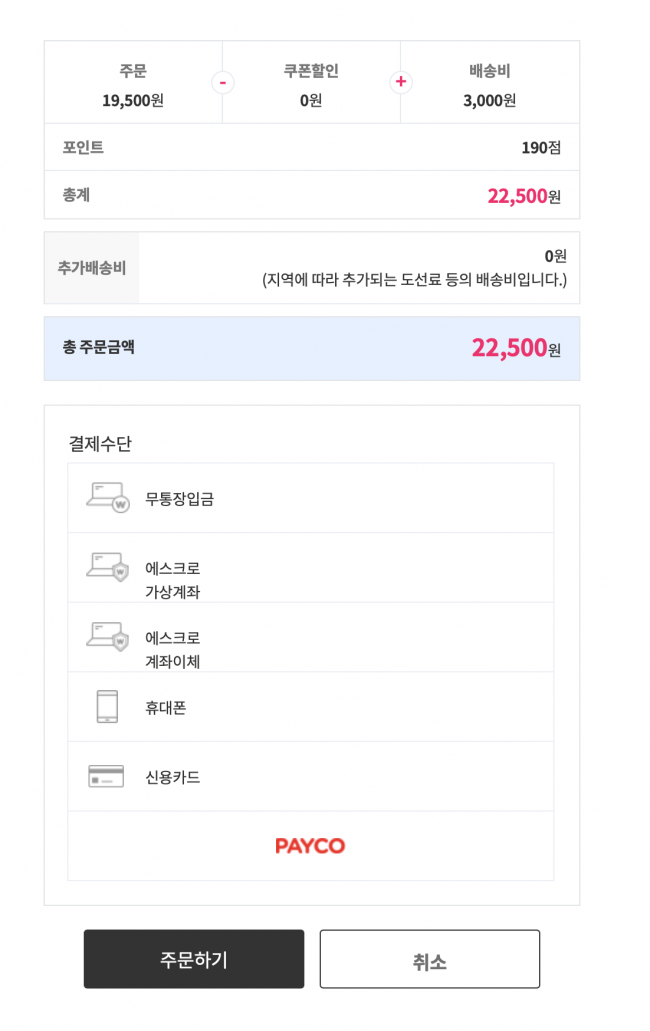Select 에스크로 가상계좌 payment option
This screenshot has height=1031, width=650.
pos(311,568)
